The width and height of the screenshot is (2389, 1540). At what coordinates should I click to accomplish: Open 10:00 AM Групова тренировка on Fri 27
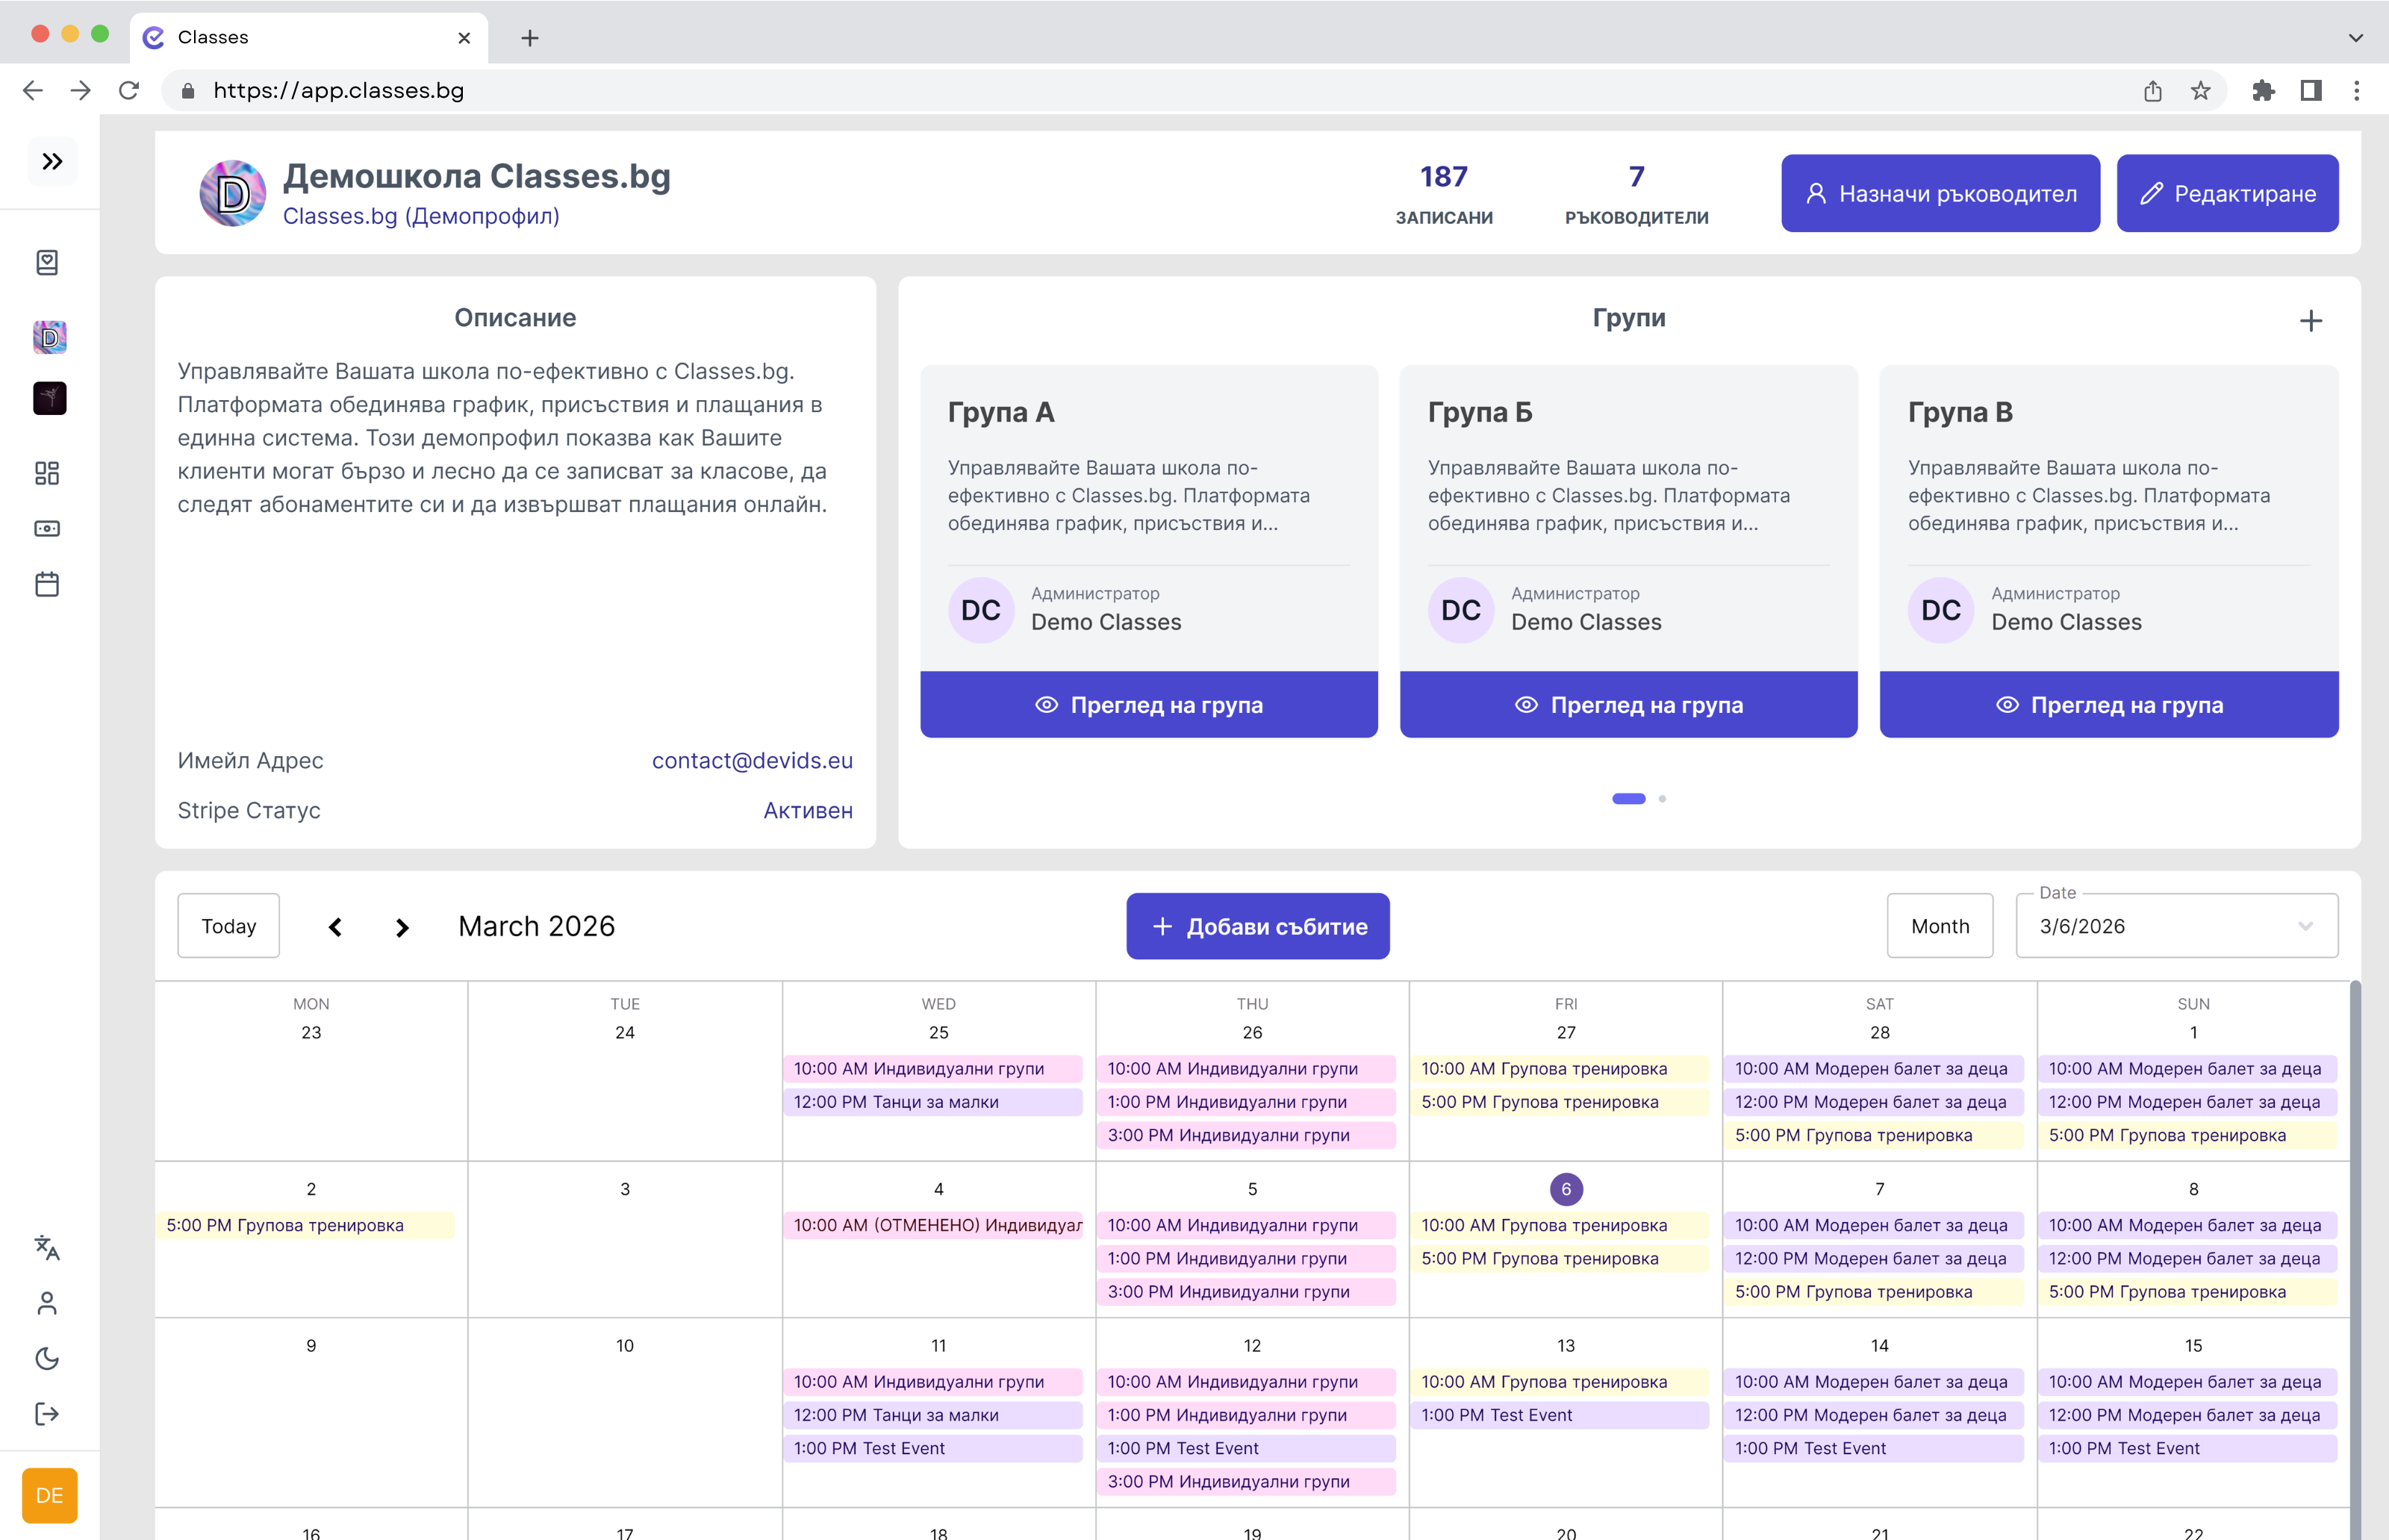(x=1560, y=1069)
